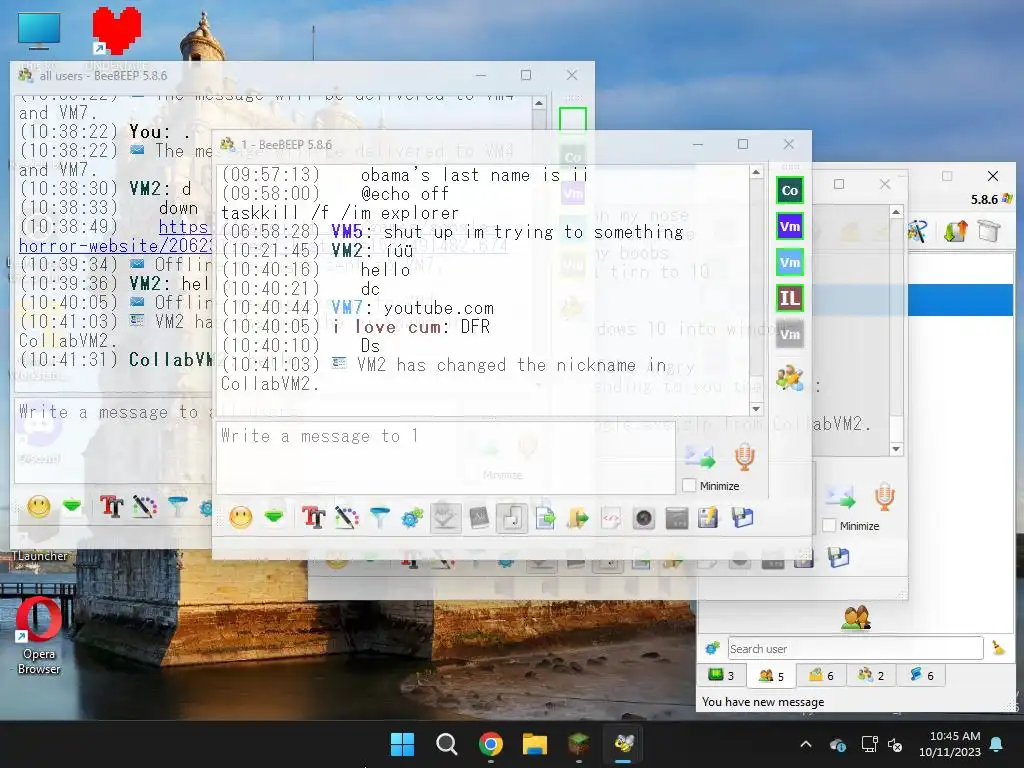Image resolution: width=1024 pixels, height=768 pixels.
Task: Open BeeBEEP from the Windows taskbar
Action: click(x=624, y=744)
